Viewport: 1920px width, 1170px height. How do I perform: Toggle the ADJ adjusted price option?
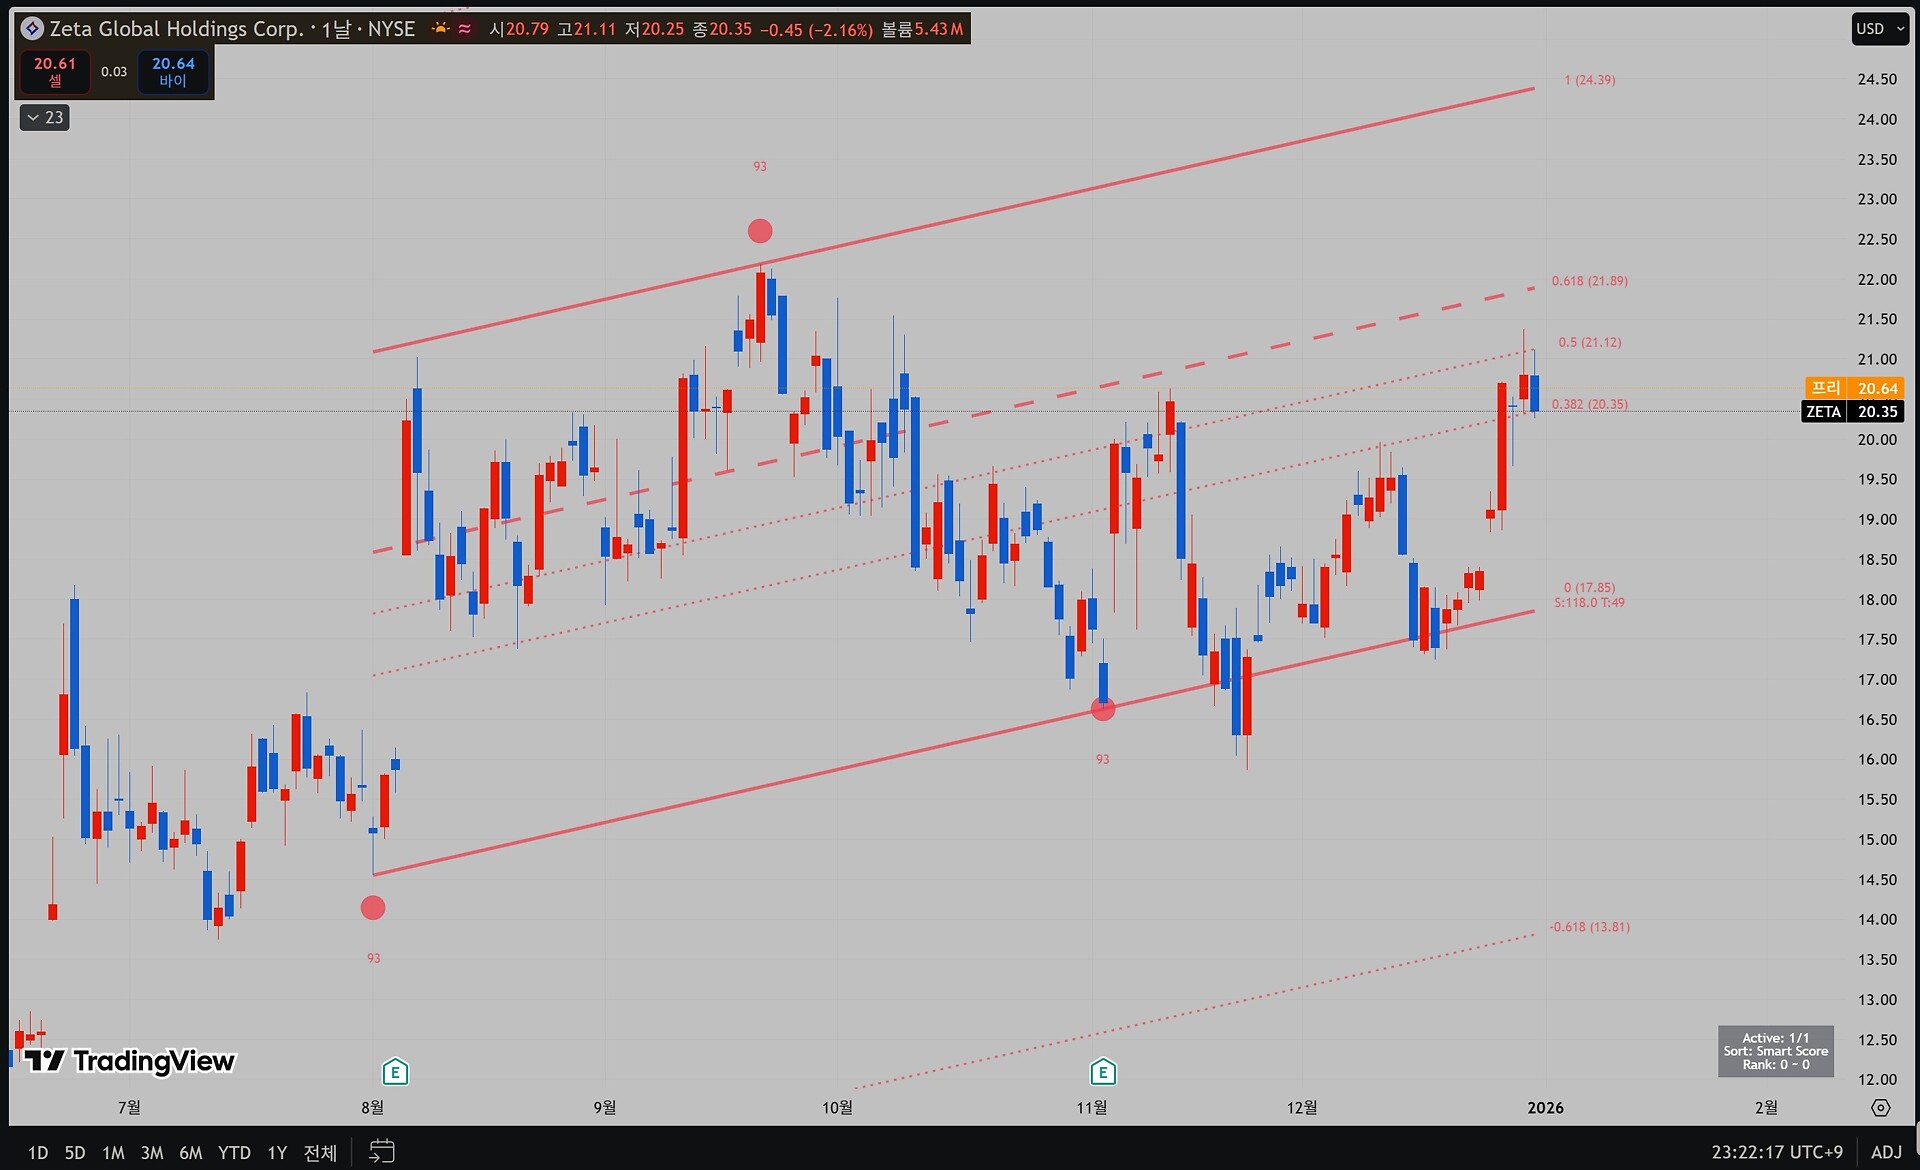[1886, 1152]
